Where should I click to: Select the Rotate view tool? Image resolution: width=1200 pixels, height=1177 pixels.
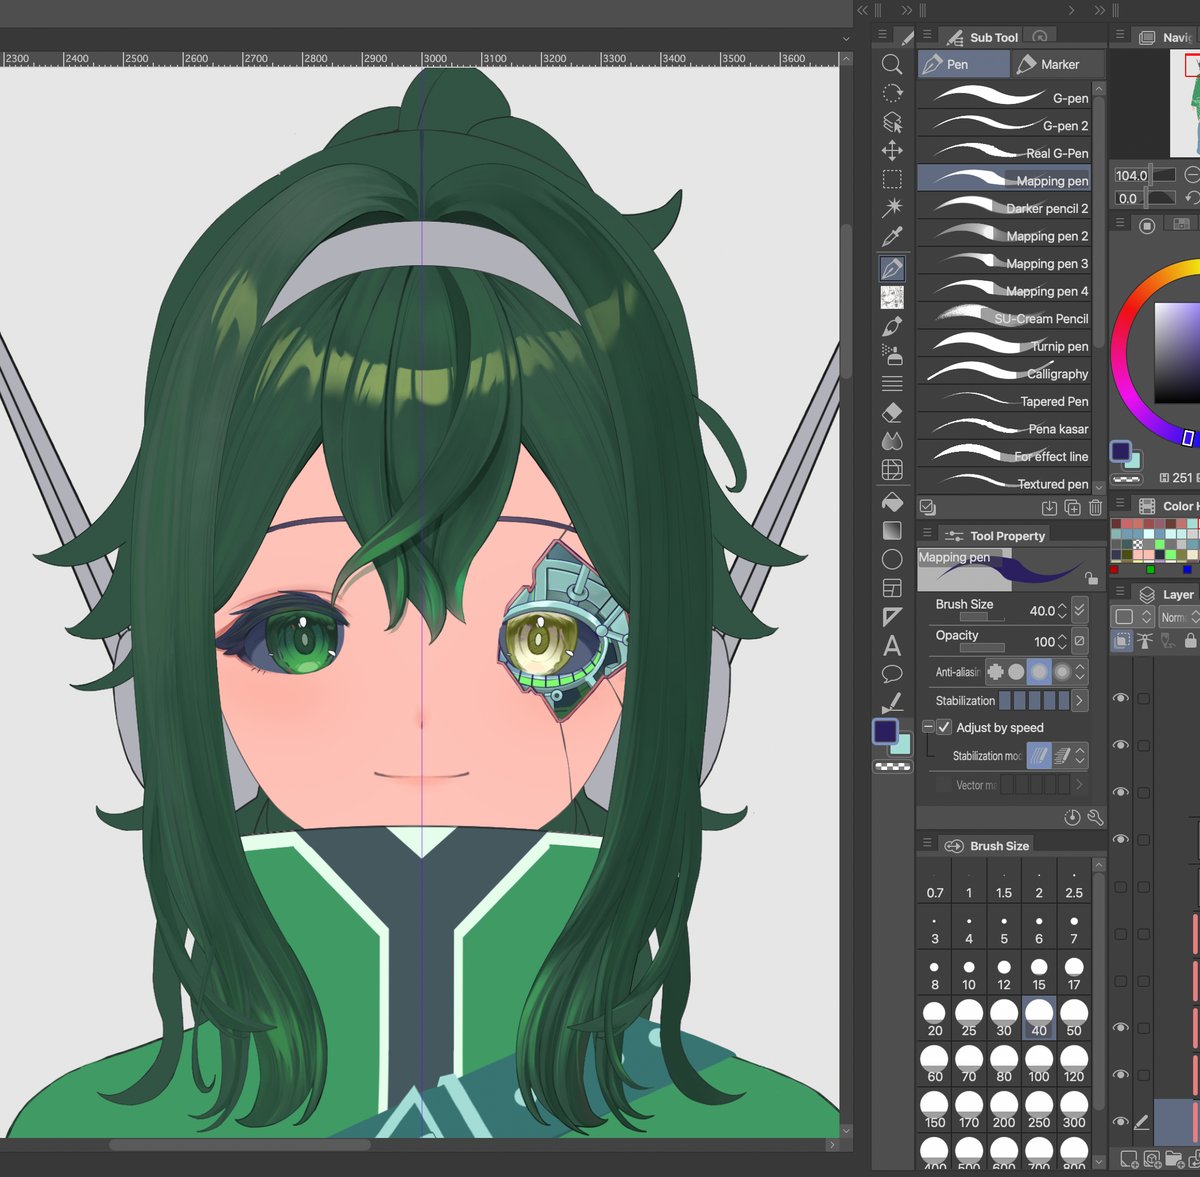(x=892, y=93)
